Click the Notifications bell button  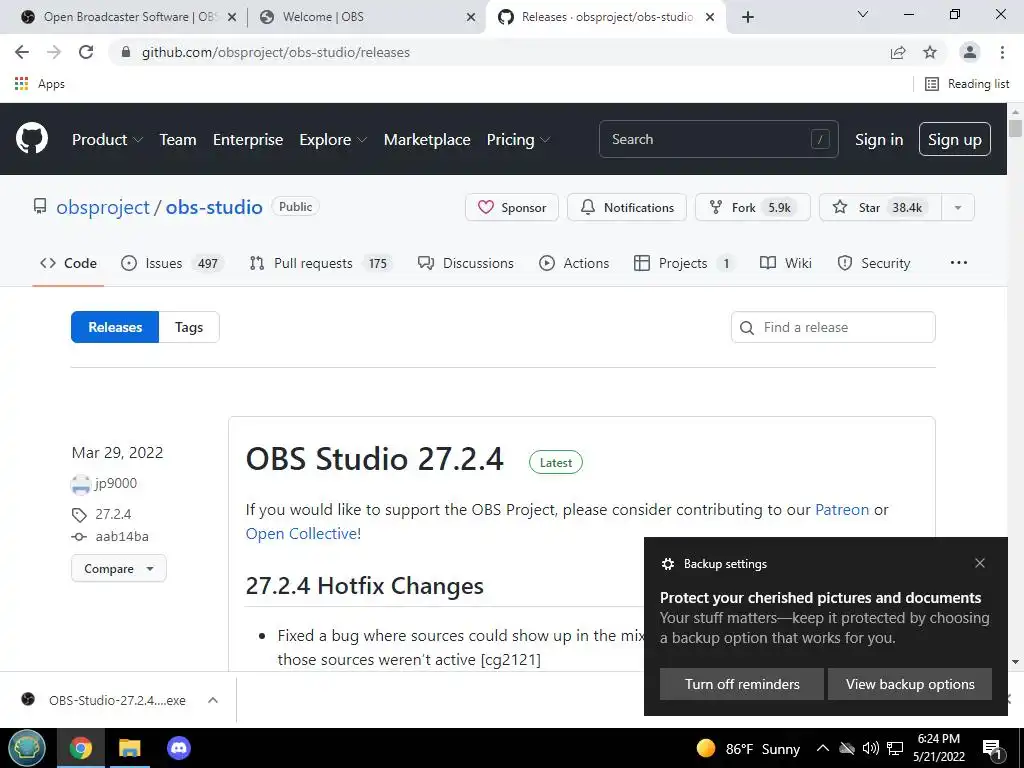[627, 207]
